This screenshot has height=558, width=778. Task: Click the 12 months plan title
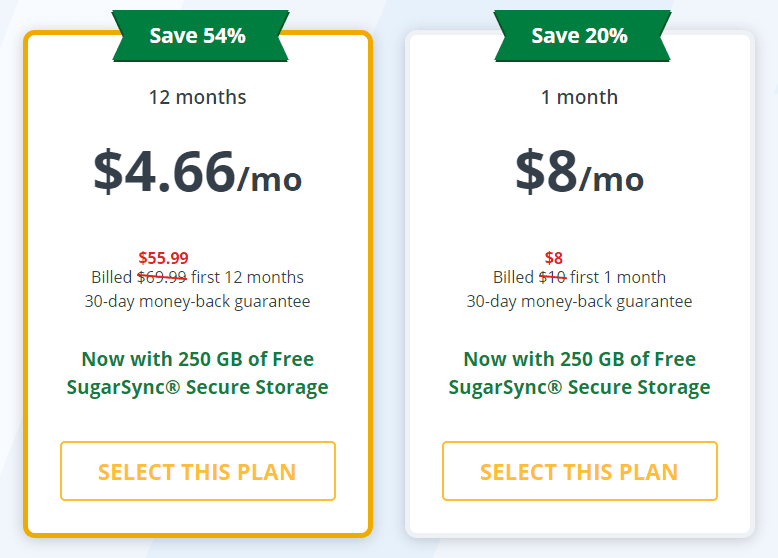click(197, 97)
